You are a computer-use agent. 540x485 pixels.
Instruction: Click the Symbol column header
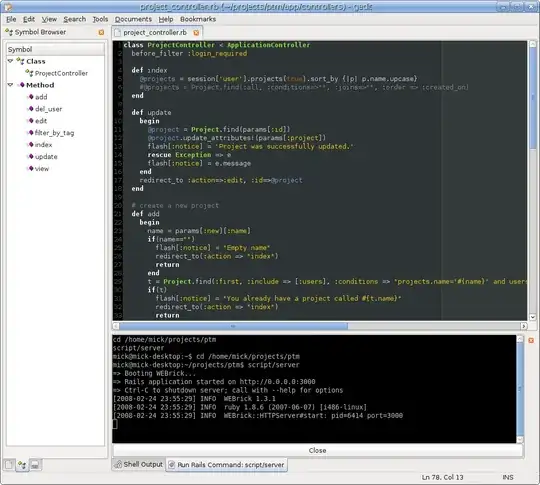[x=55, y=49]
